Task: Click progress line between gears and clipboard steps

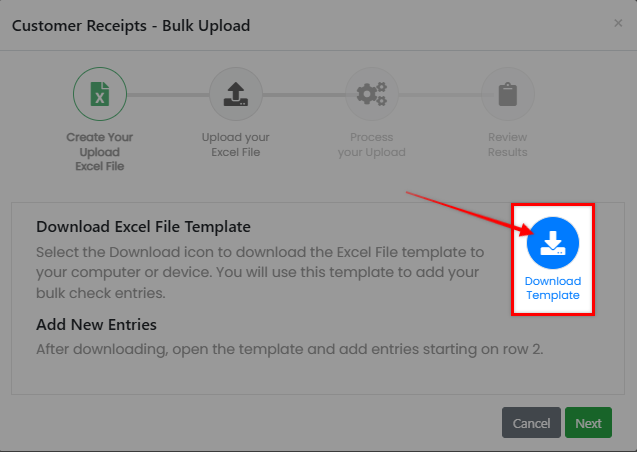Action: coord(440,95)
